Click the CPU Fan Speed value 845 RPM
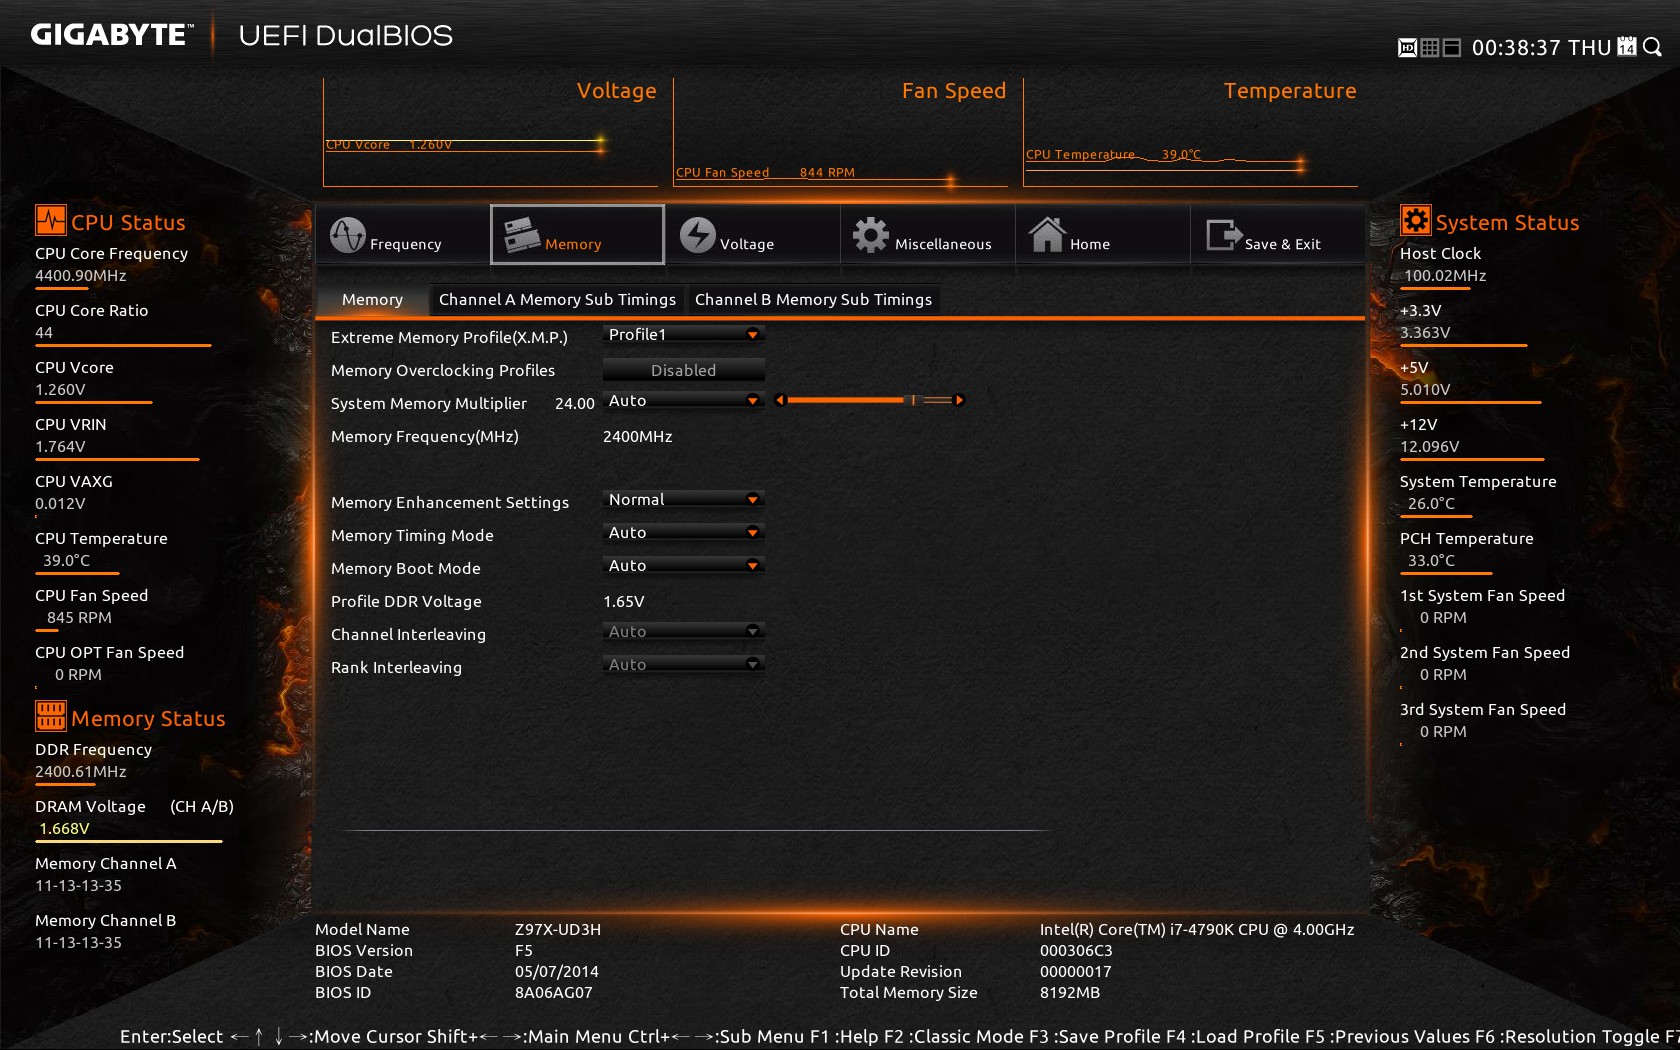Image resolution: width=1680 pixels, height=1050 pixels. tap(79, 618)
